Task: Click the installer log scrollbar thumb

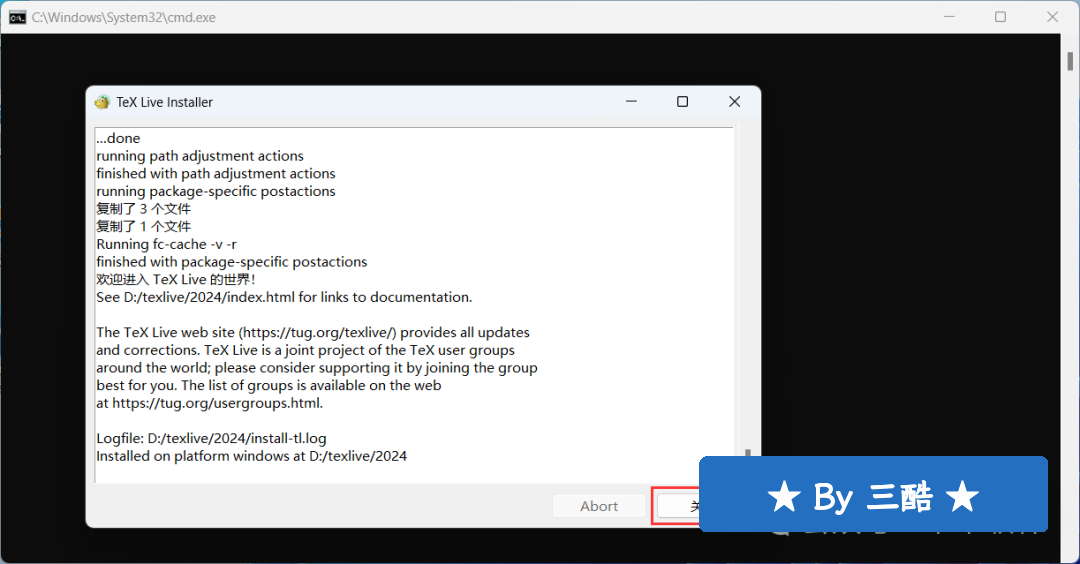Action: [747, 453]
